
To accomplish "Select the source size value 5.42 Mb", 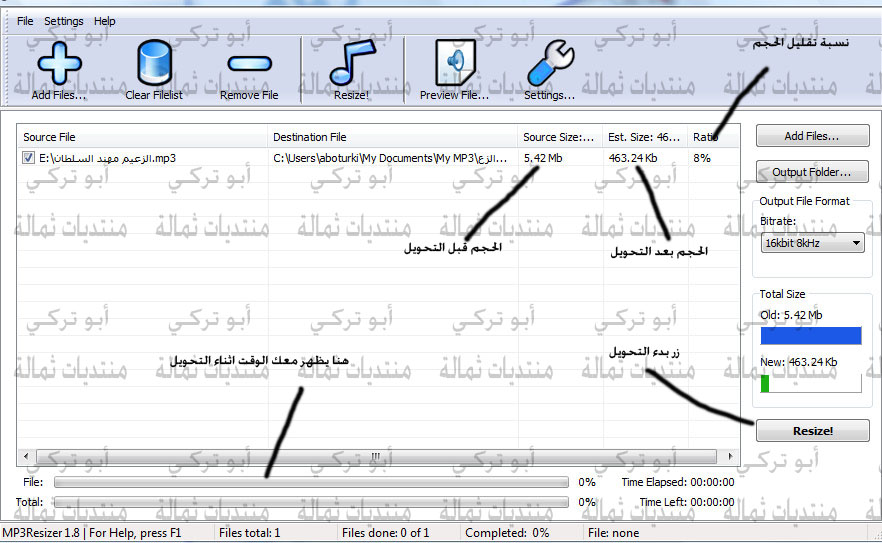I will [543, 158].
